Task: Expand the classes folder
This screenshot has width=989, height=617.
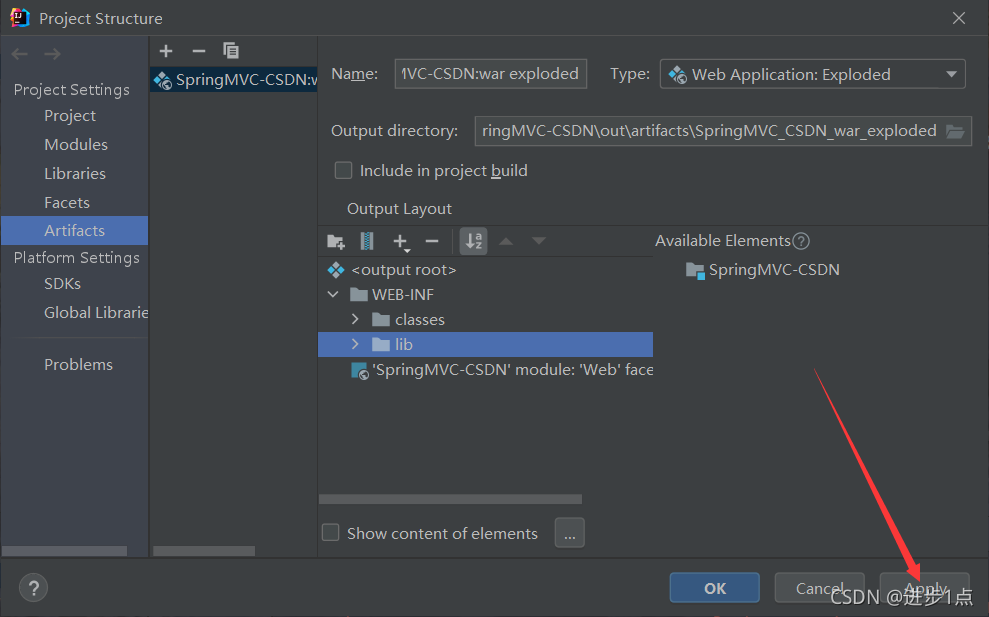Action: 355,319
